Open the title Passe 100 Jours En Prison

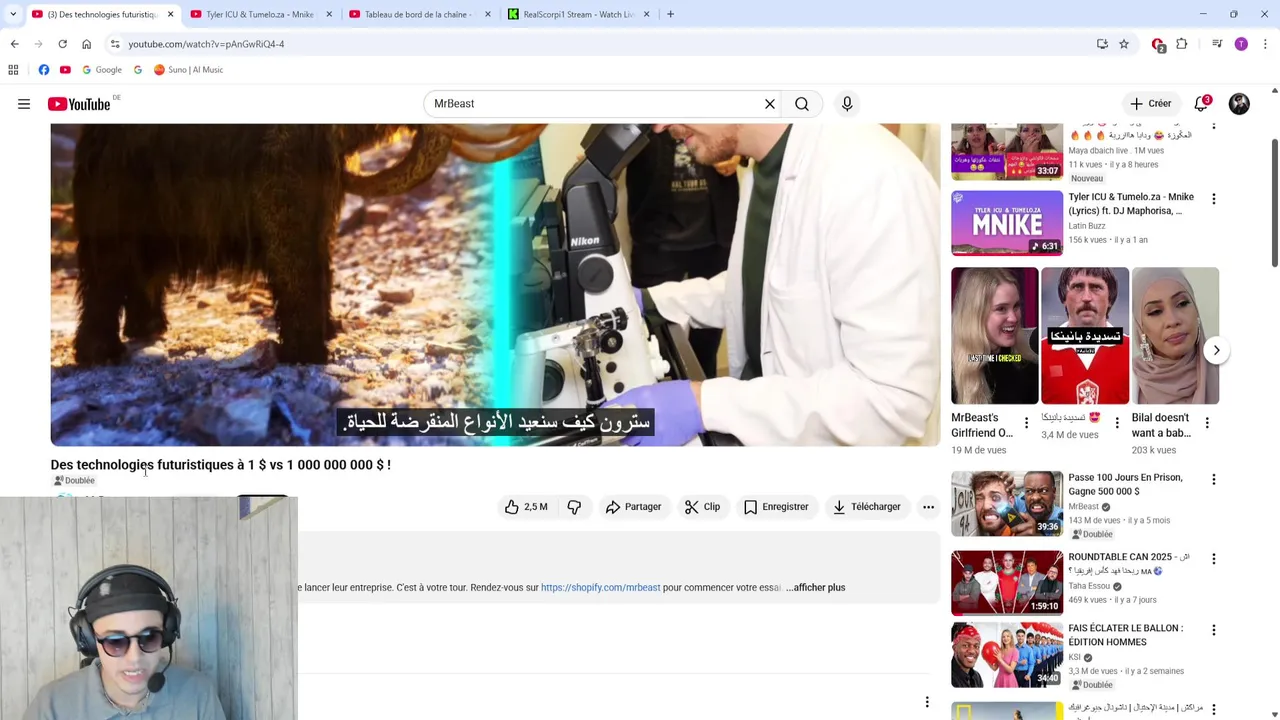(x=1125, y=484)
